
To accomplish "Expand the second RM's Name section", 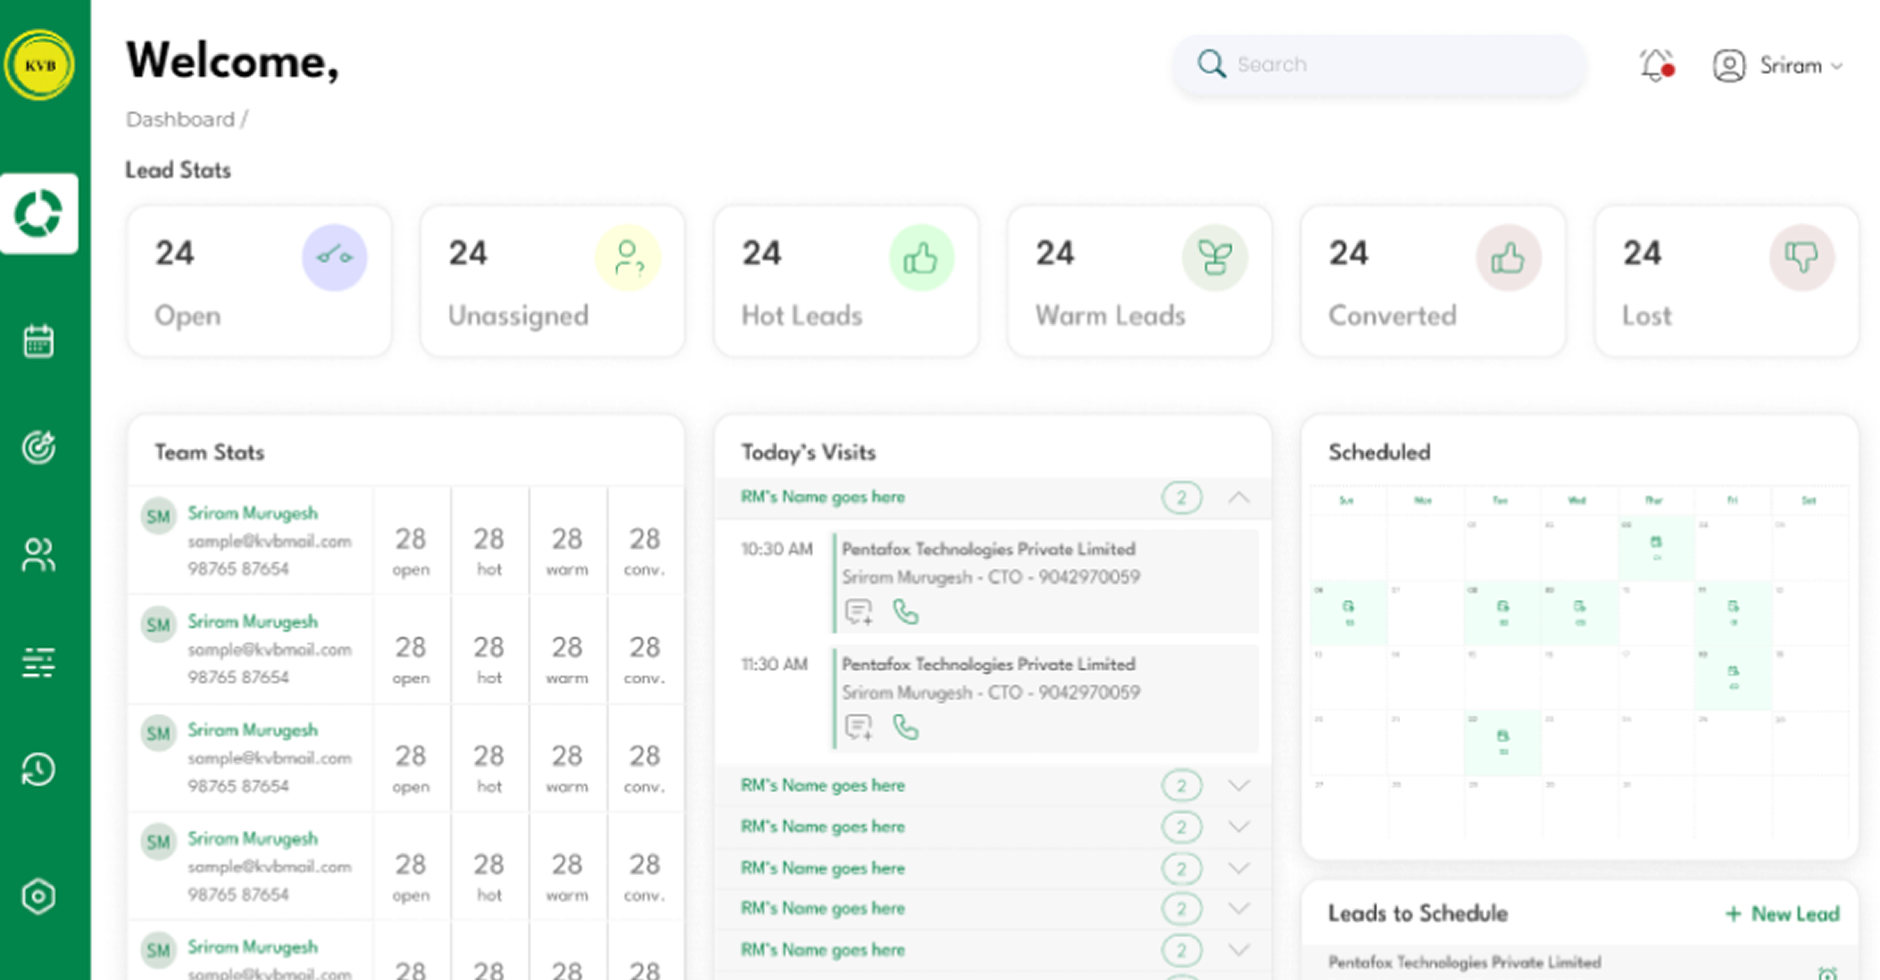I will (1240, 785).
